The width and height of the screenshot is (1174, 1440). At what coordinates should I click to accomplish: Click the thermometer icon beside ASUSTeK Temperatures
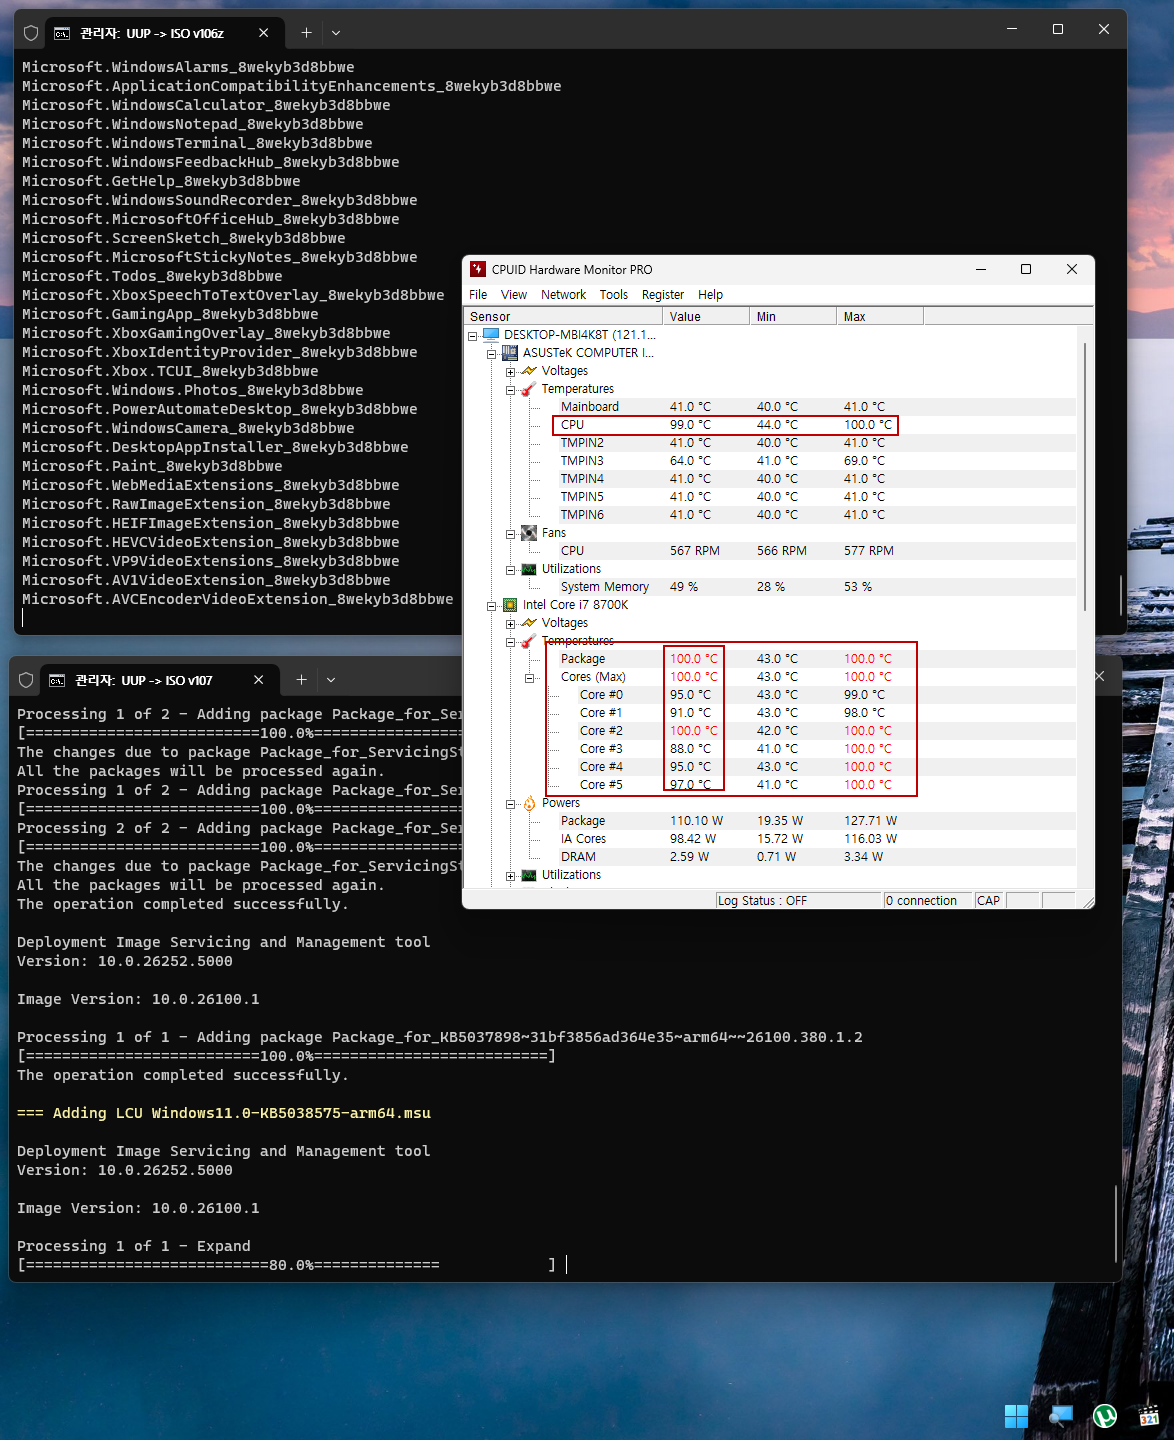[529, 388]
